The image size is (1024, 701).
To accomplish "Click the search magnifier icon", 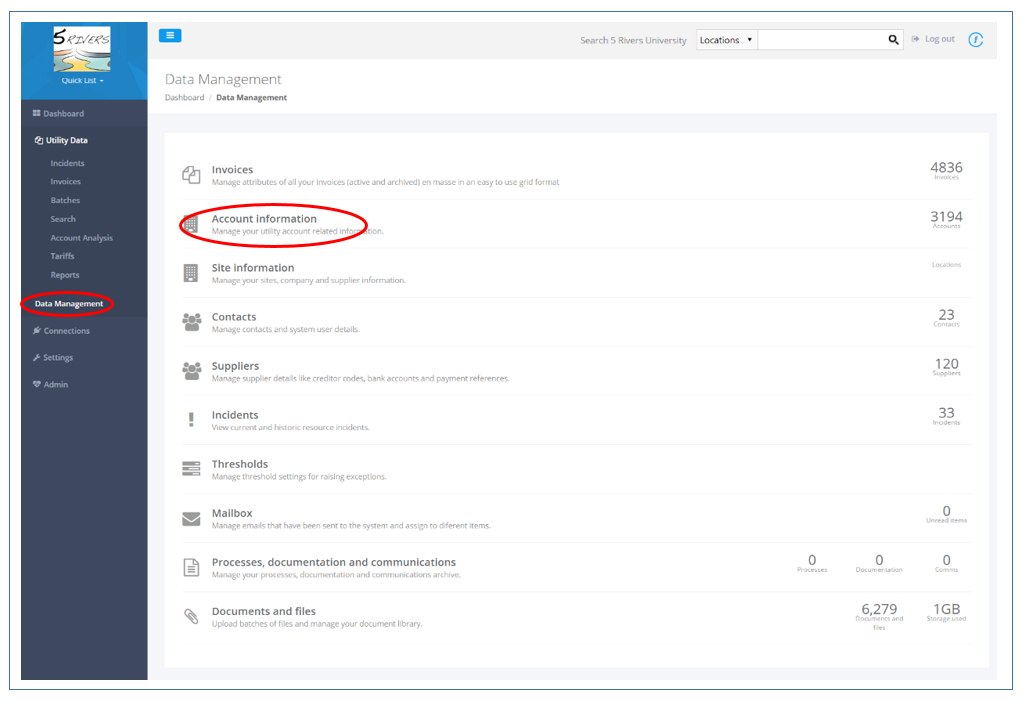I will pos(893,38).
